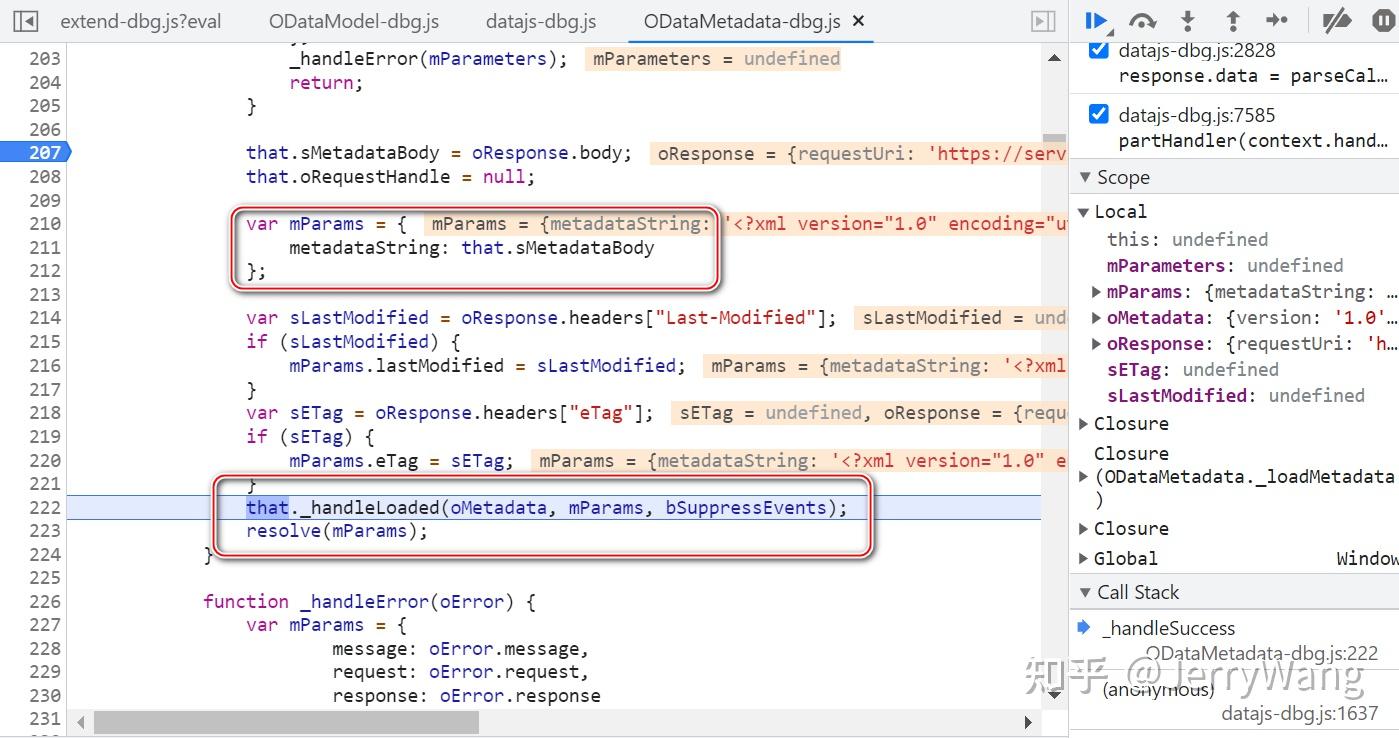1399x738 pixels.
Task: Click sLastModified: undefined in Local scope
Action: pyautogui.click(x=1235, y=396)
